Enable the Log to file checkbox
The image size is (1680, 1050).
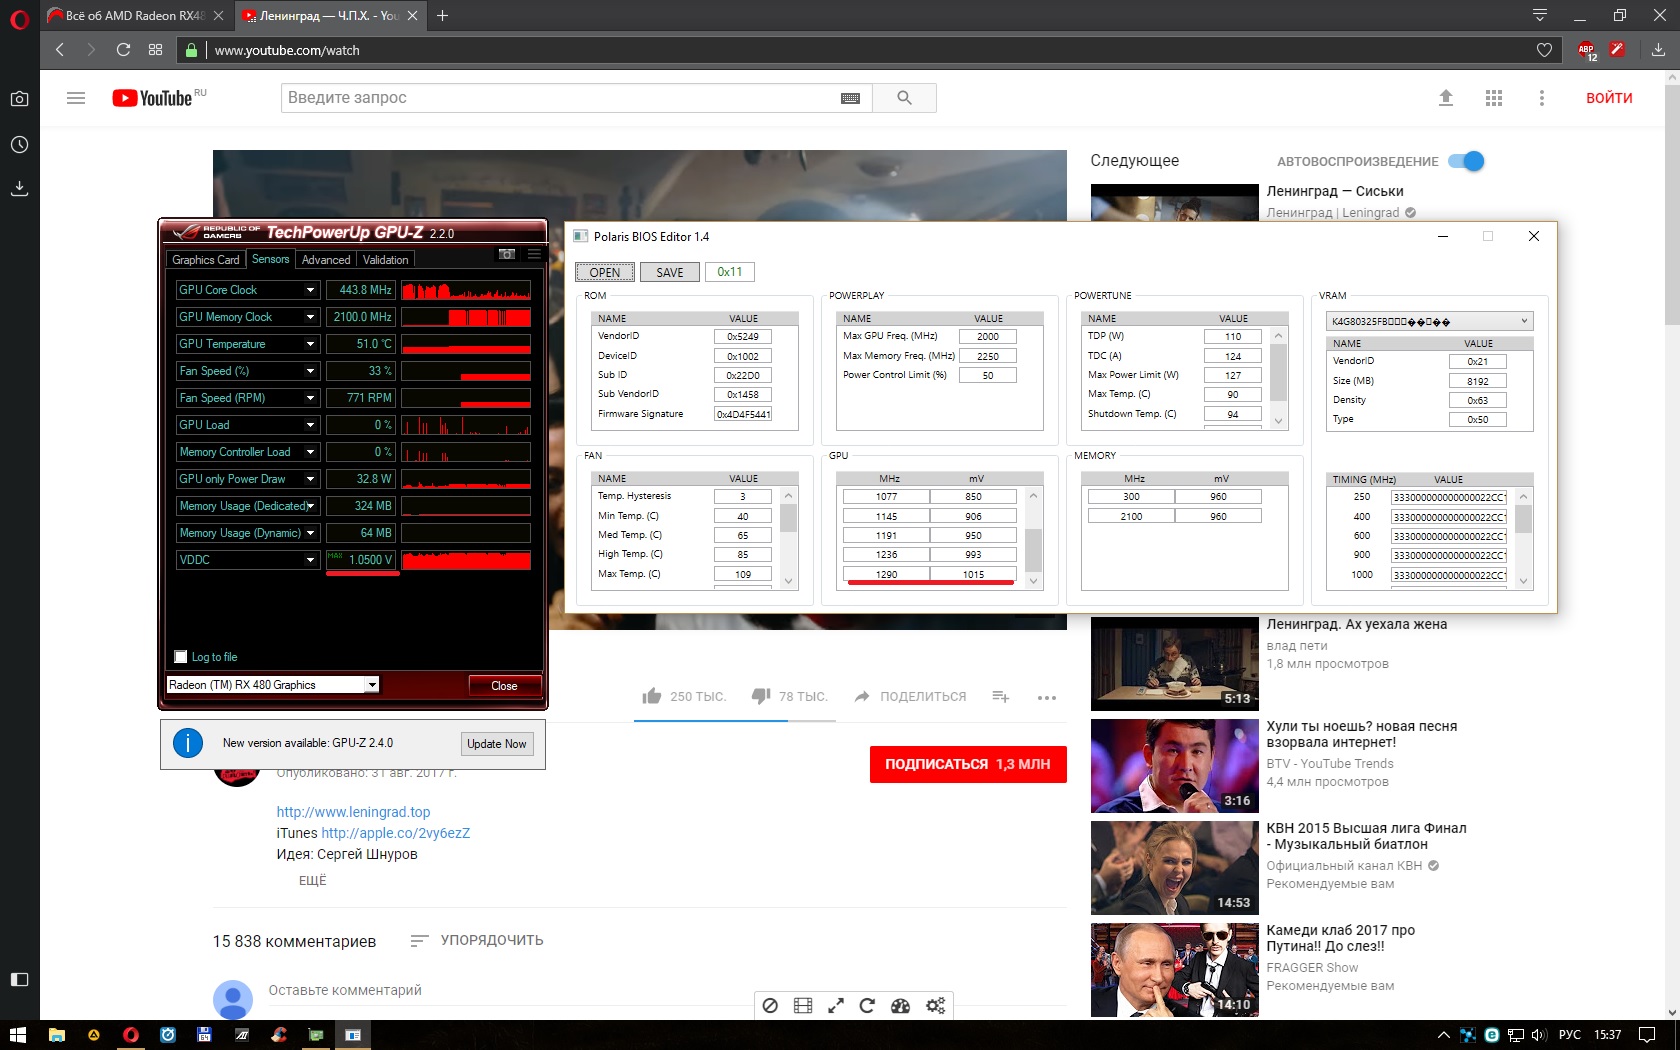(x=181, y=657)
